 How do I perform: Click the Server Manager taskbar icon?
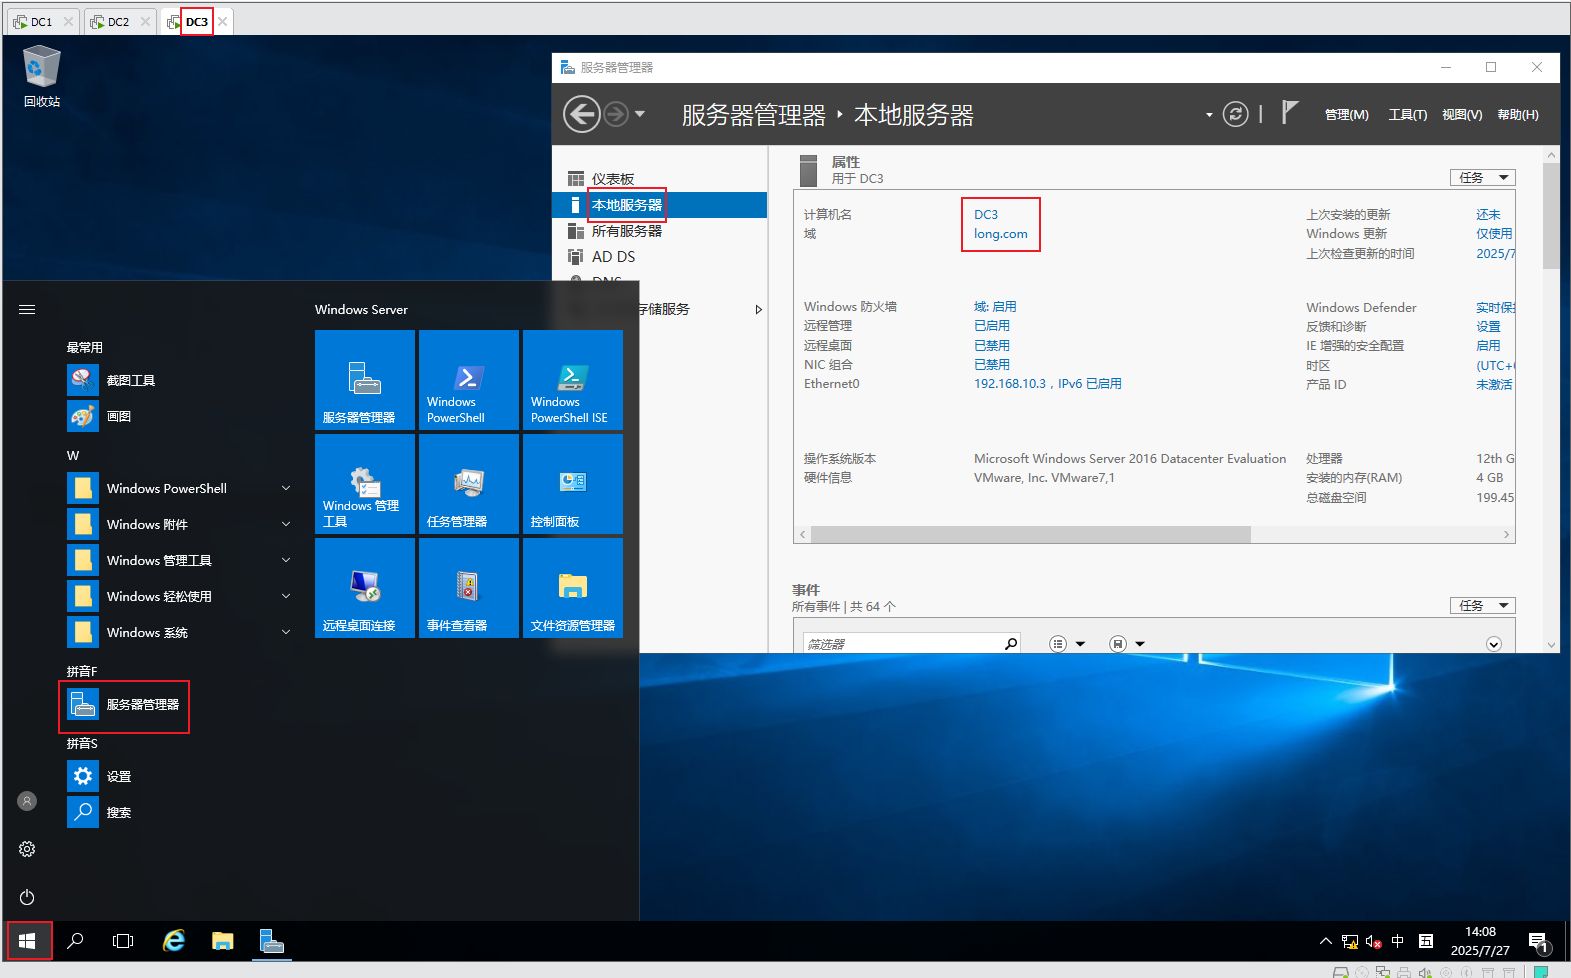[271, 941]
